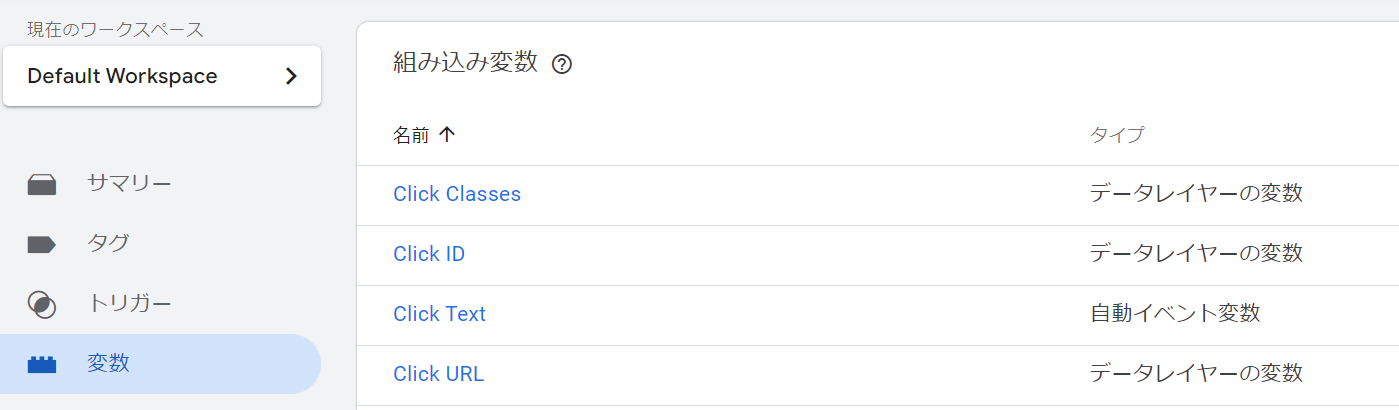Click the Triggers (トリガー) circle icon
The height and width of the screenshot is (410, 1399).
click(x=42, y=305)
